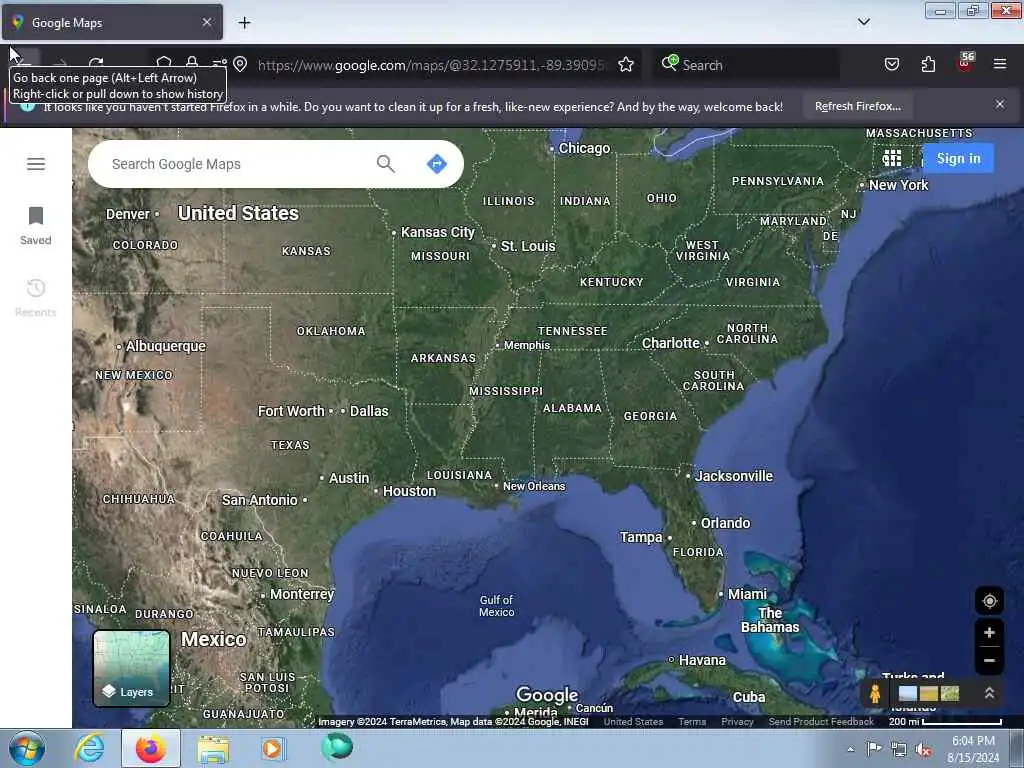The image size is (1024, 768).
Task: Click the muted volume tray icon
Action: 923,749
